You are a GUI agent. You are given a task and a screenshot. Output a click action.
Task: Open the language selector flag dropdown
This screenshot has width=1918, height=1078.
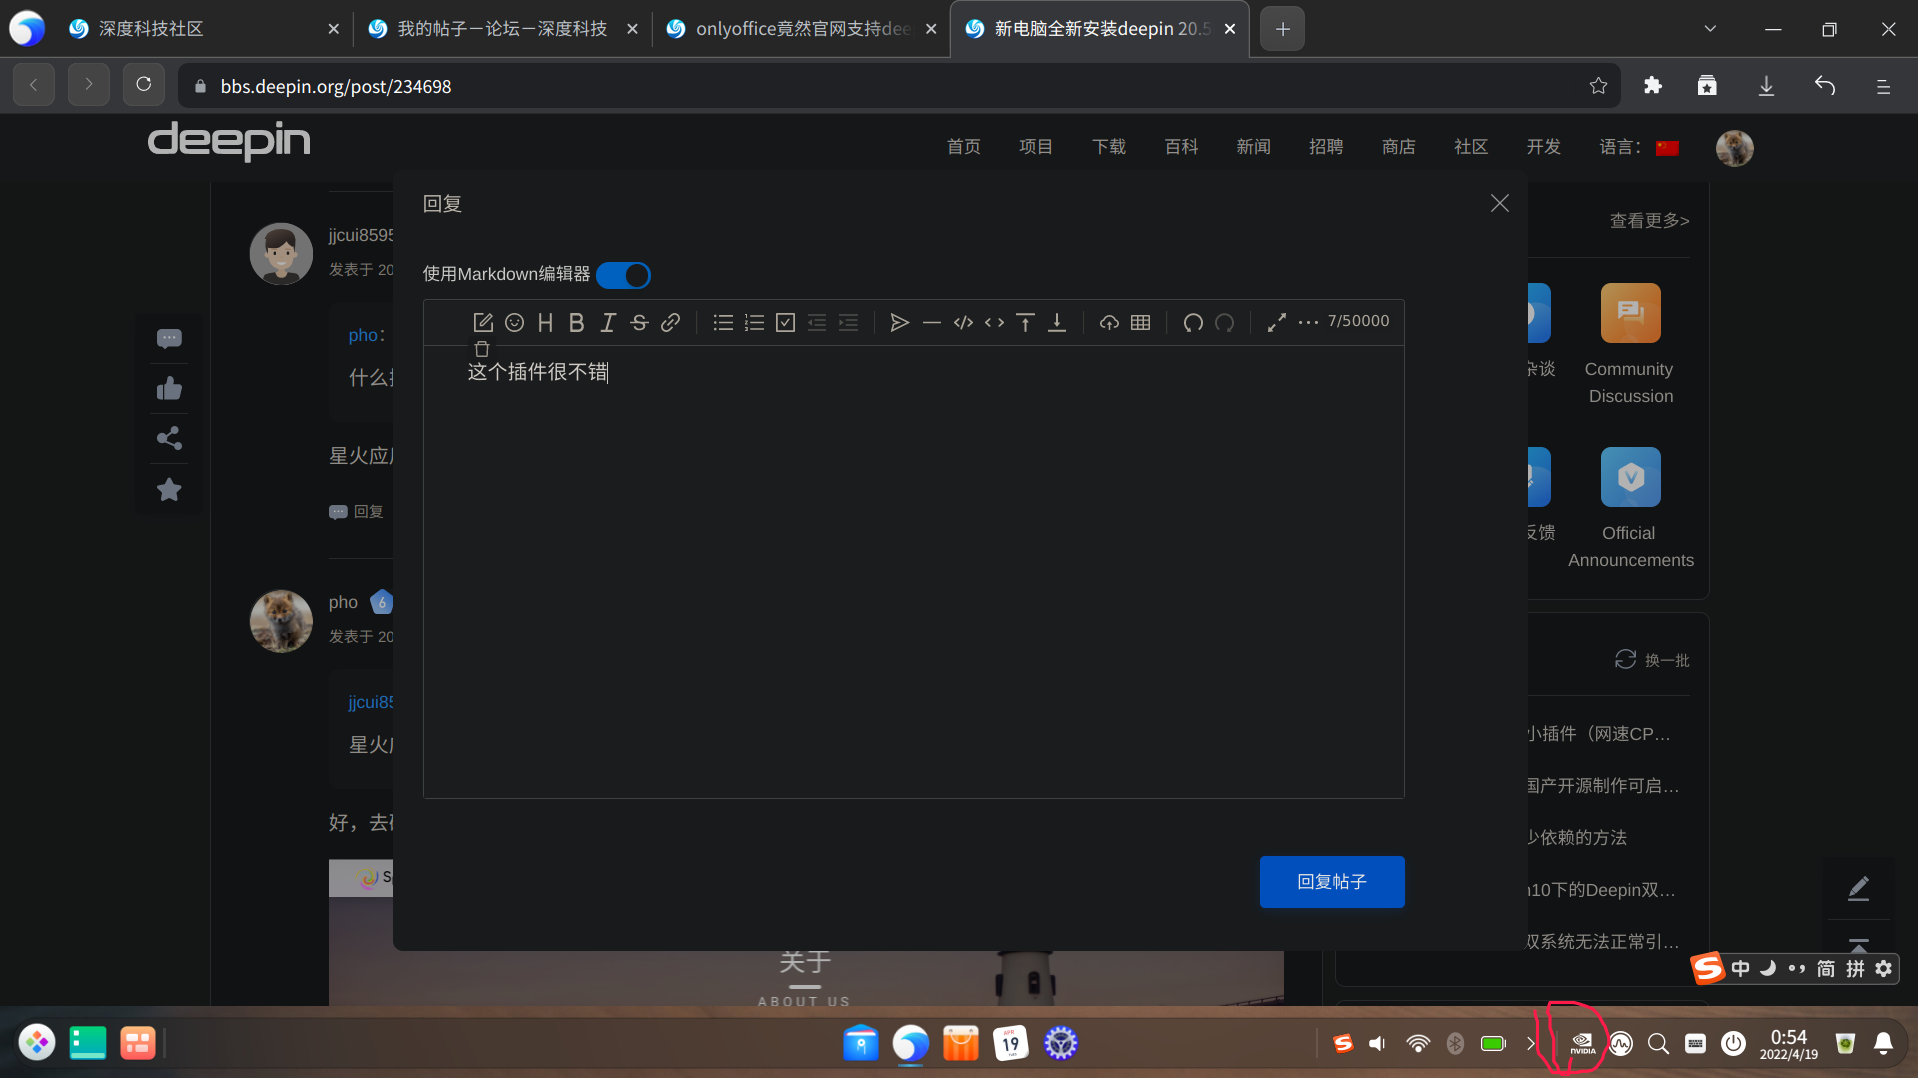coord(1666,146)
